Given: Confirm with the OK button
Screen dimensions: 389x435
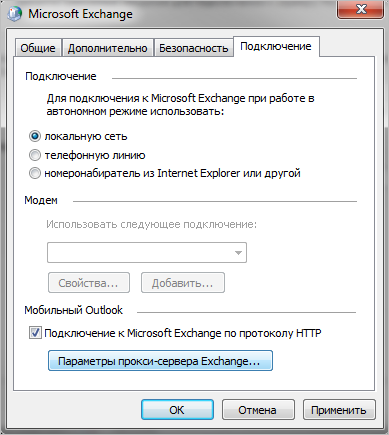Looking at the screenshot, I should coord(177,410).
